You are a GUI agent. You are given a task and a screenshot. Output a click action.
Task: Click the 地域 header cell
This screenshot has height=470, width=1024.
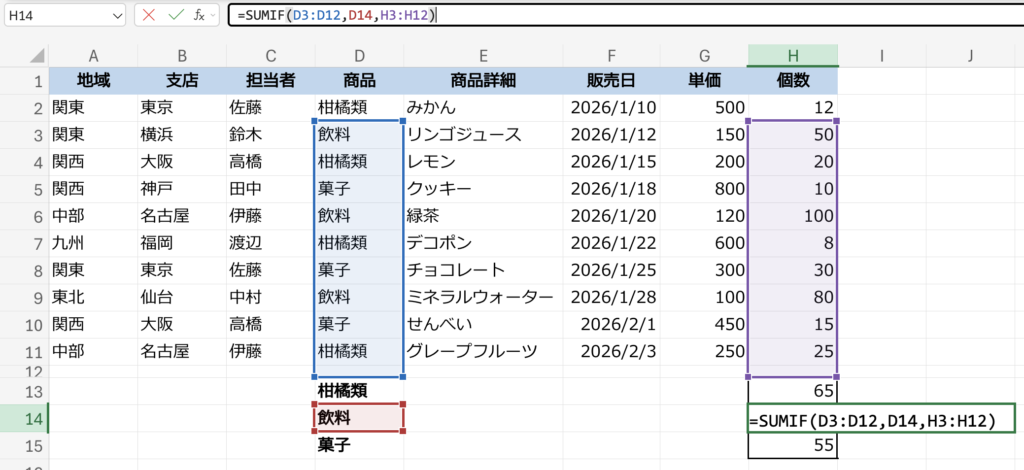click(x=92, y=81)
